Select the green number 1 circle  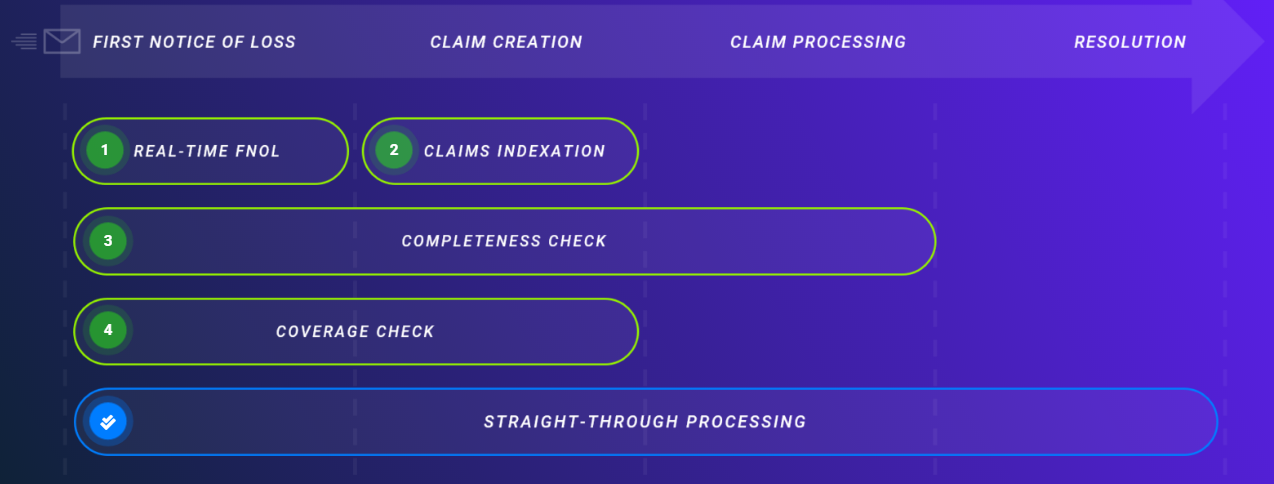(x=104, y=151)
